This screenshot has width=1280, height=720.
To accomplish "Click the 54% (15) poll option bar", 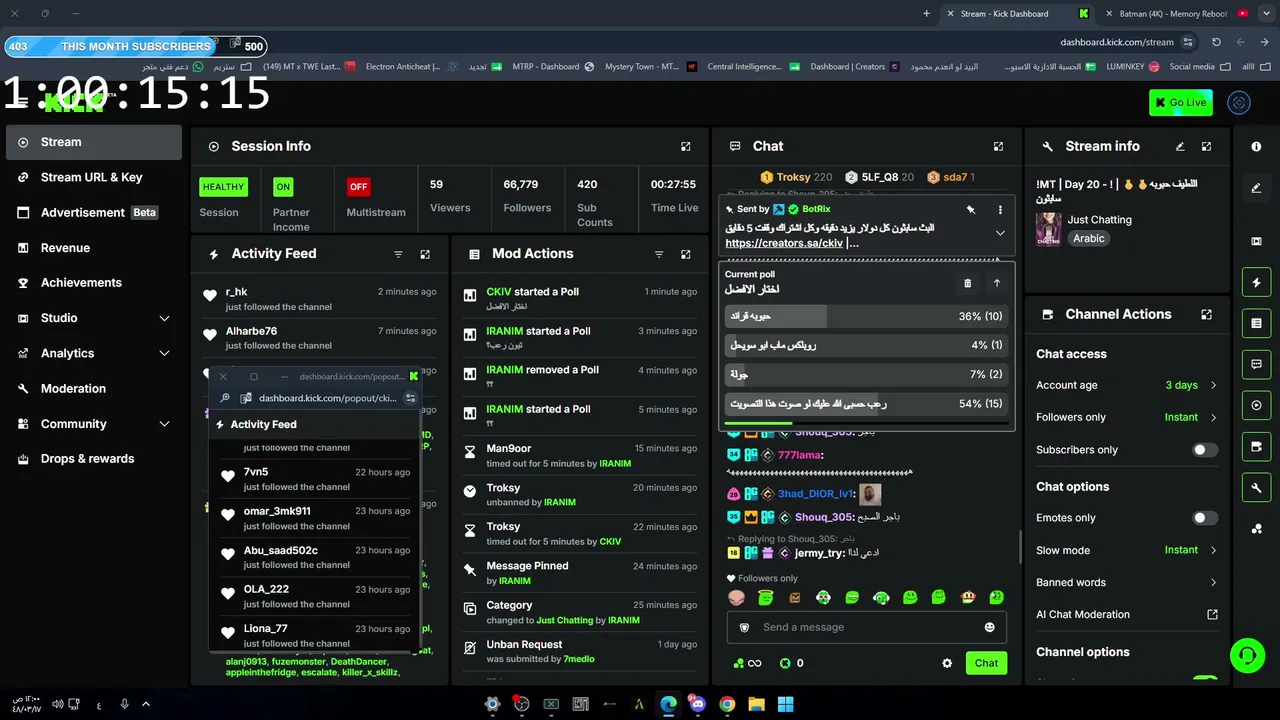I will coord(866,404).
